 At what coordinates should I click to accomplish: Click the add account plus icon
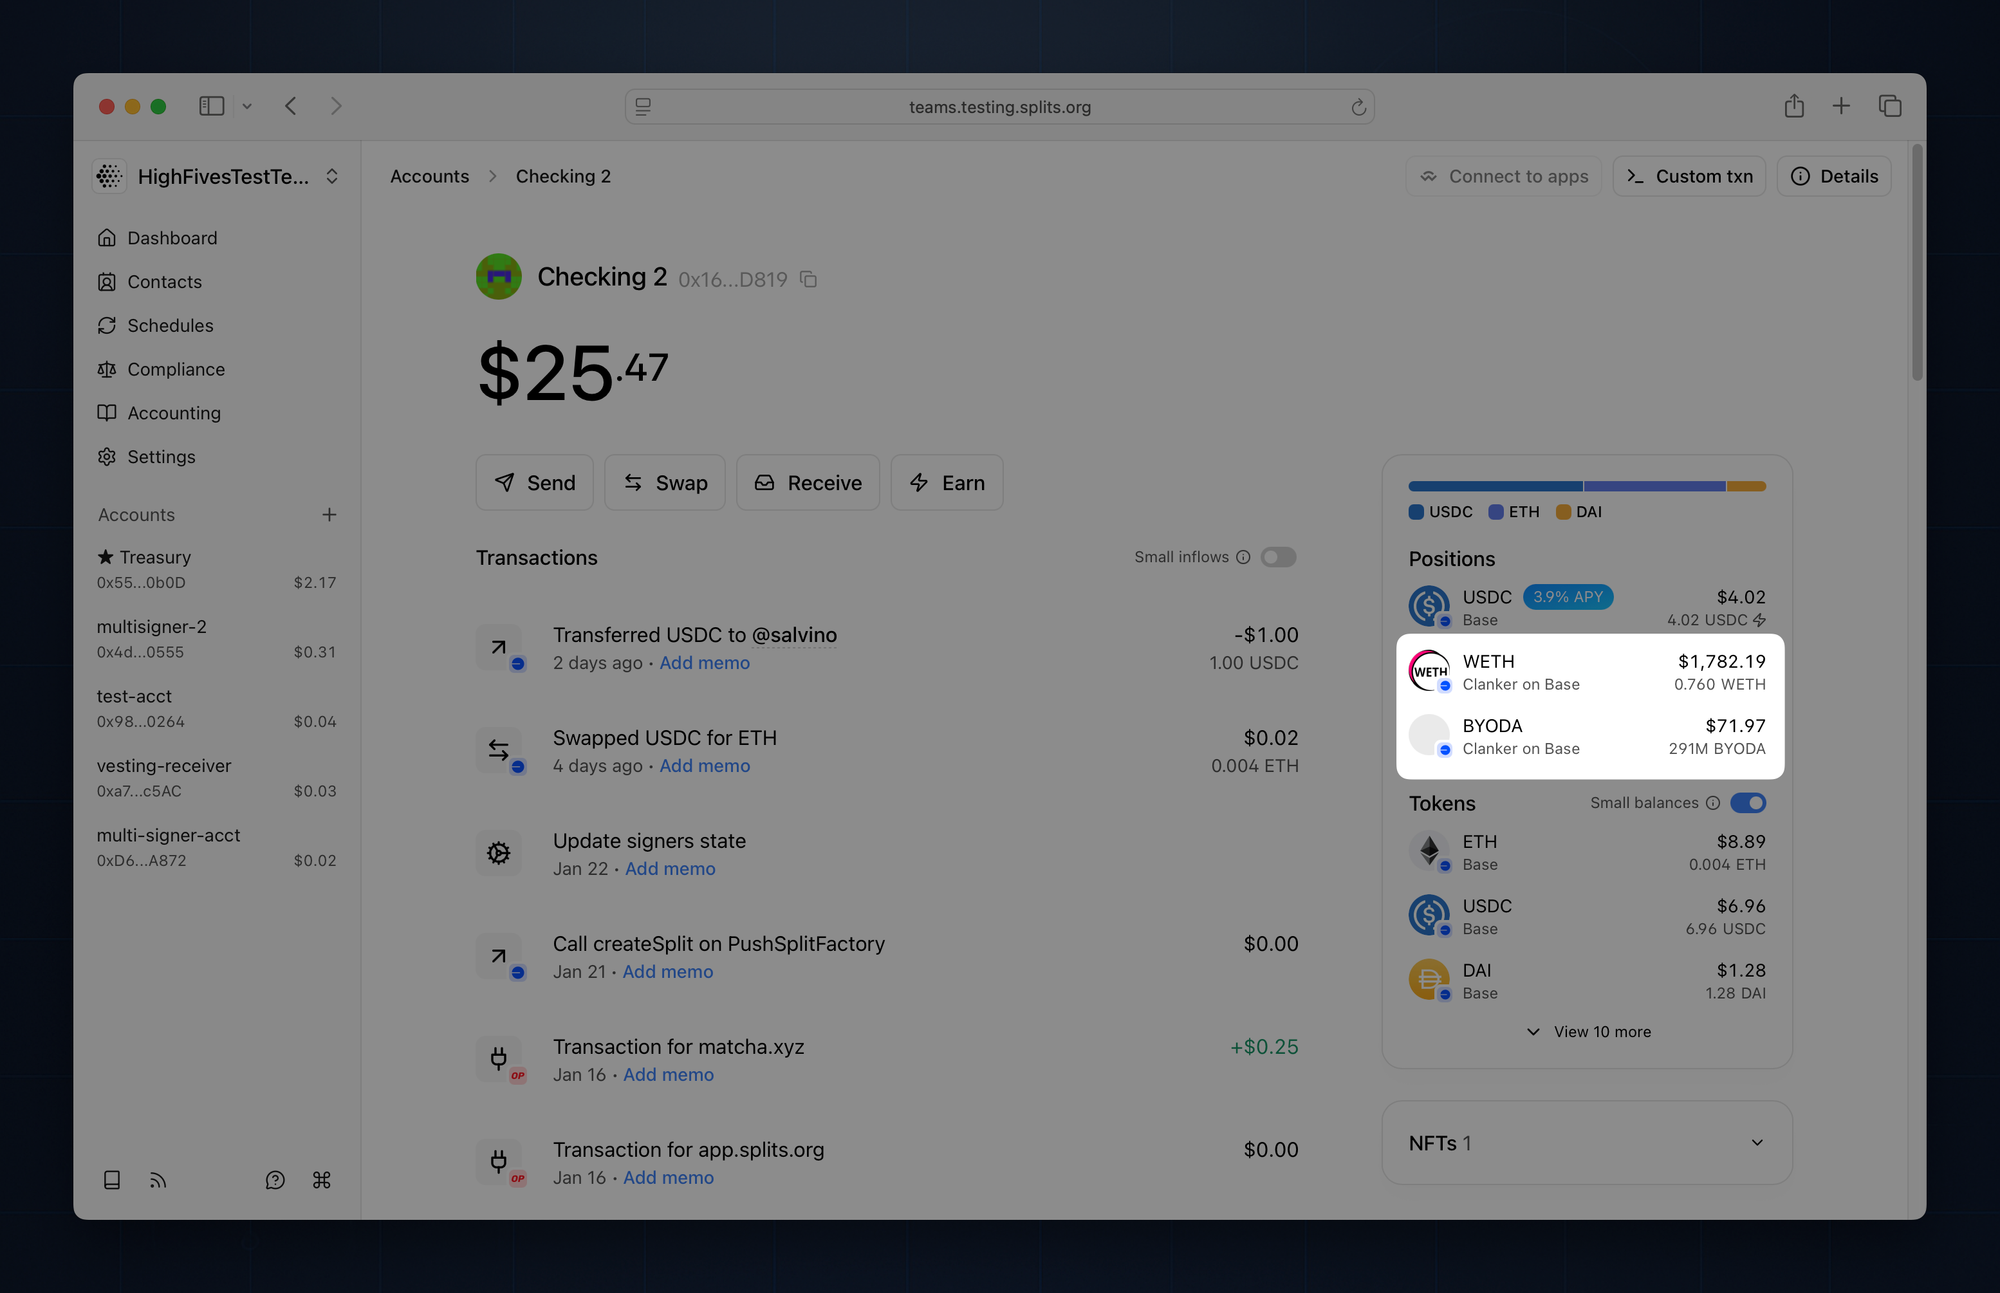tap(329, 515)
